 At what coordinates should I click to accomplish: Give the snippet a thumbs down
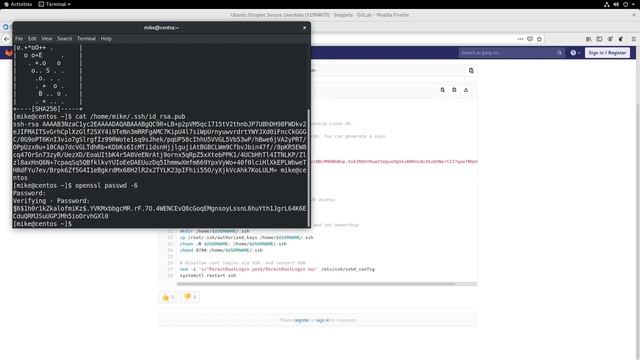click(190, 297)
